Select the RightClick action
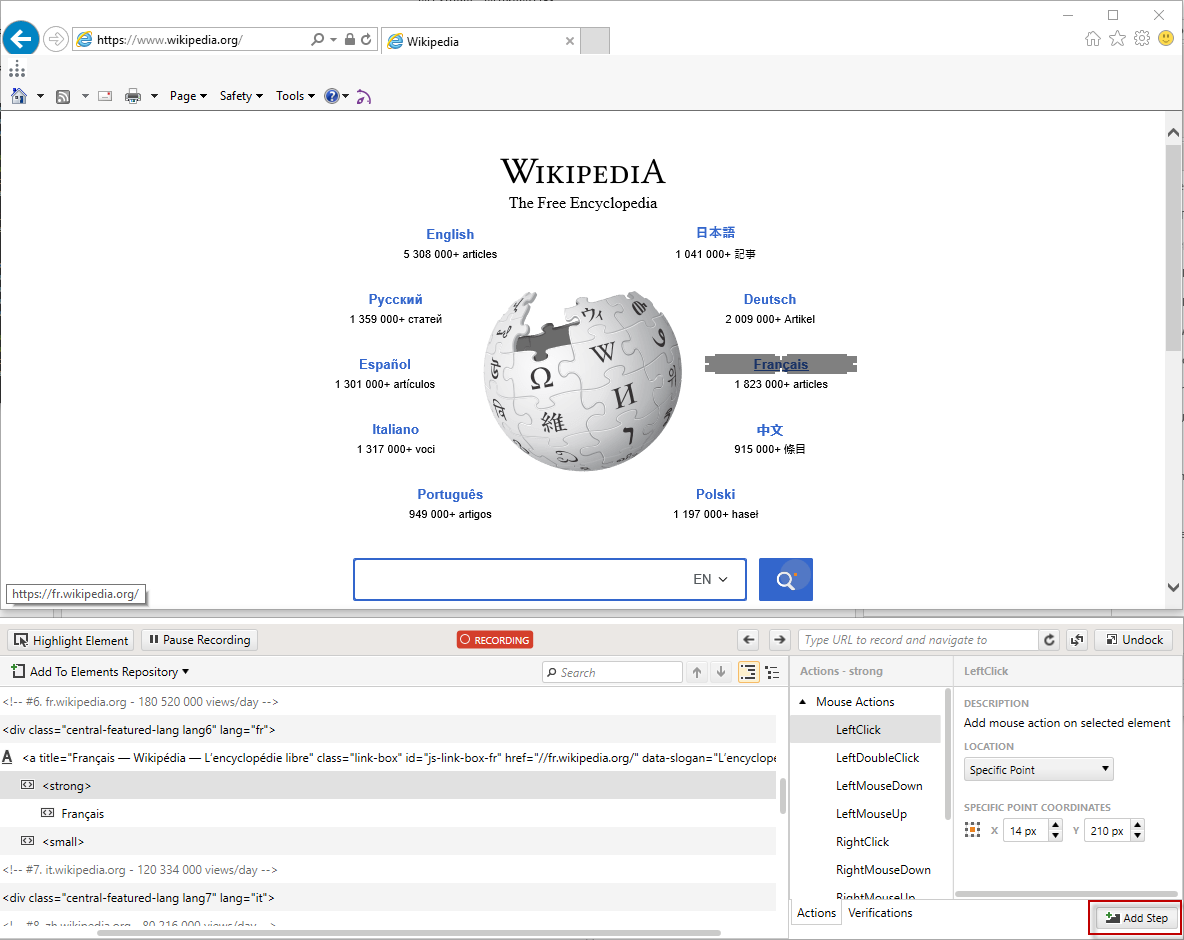This screenshot has height=940, width=1184. [x=862, y=841]
